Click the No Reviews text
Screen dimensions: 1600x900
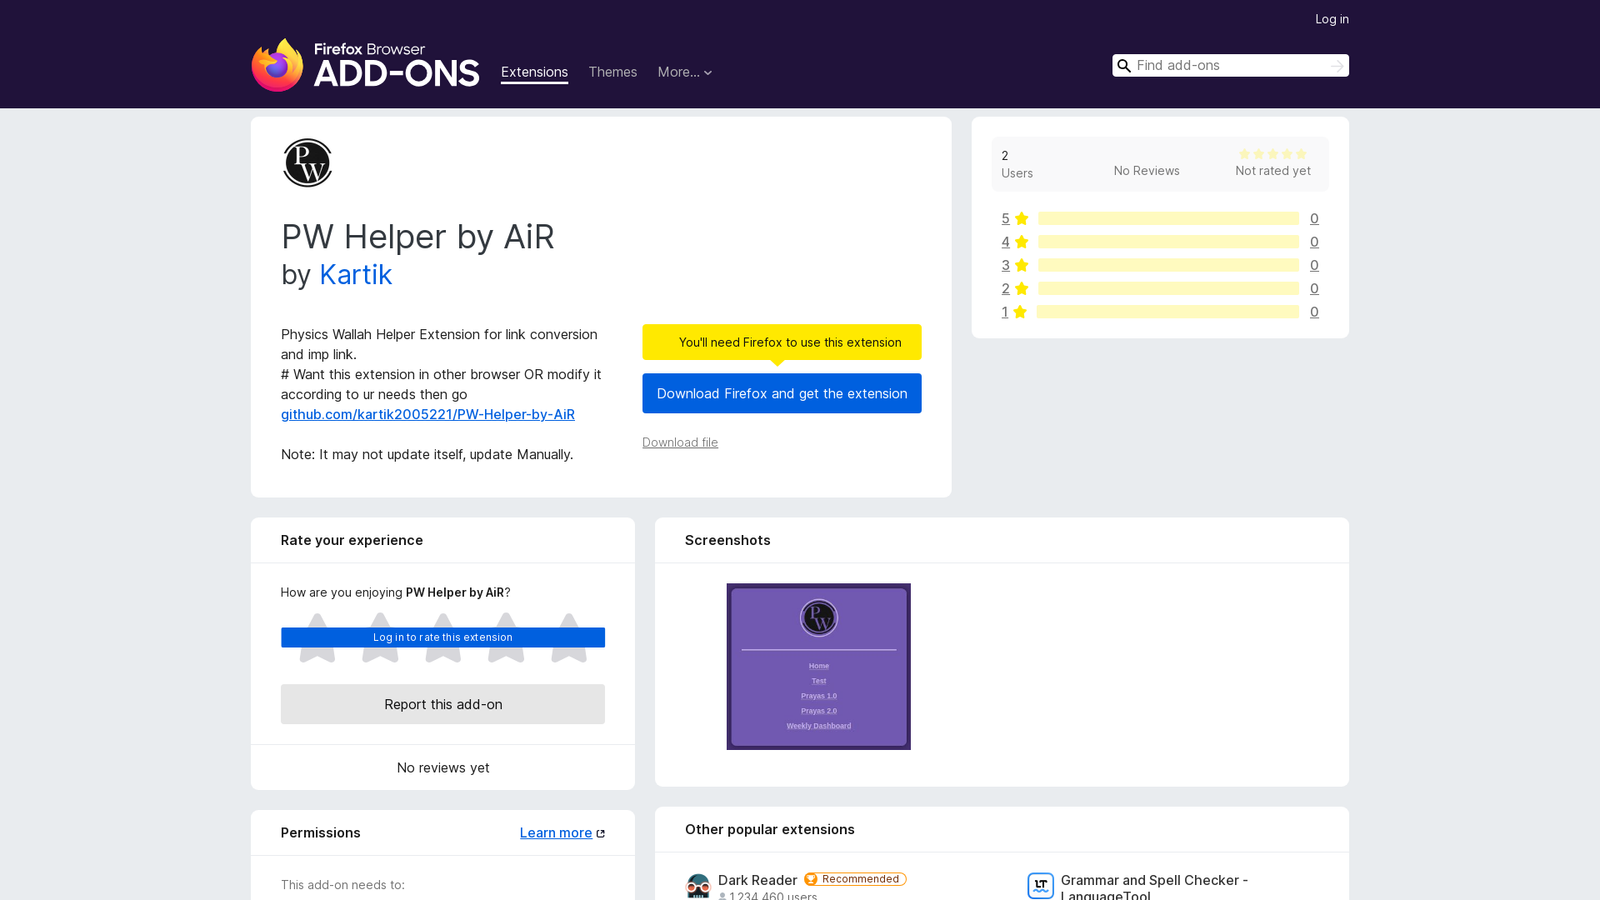(x=1146, y=171)
